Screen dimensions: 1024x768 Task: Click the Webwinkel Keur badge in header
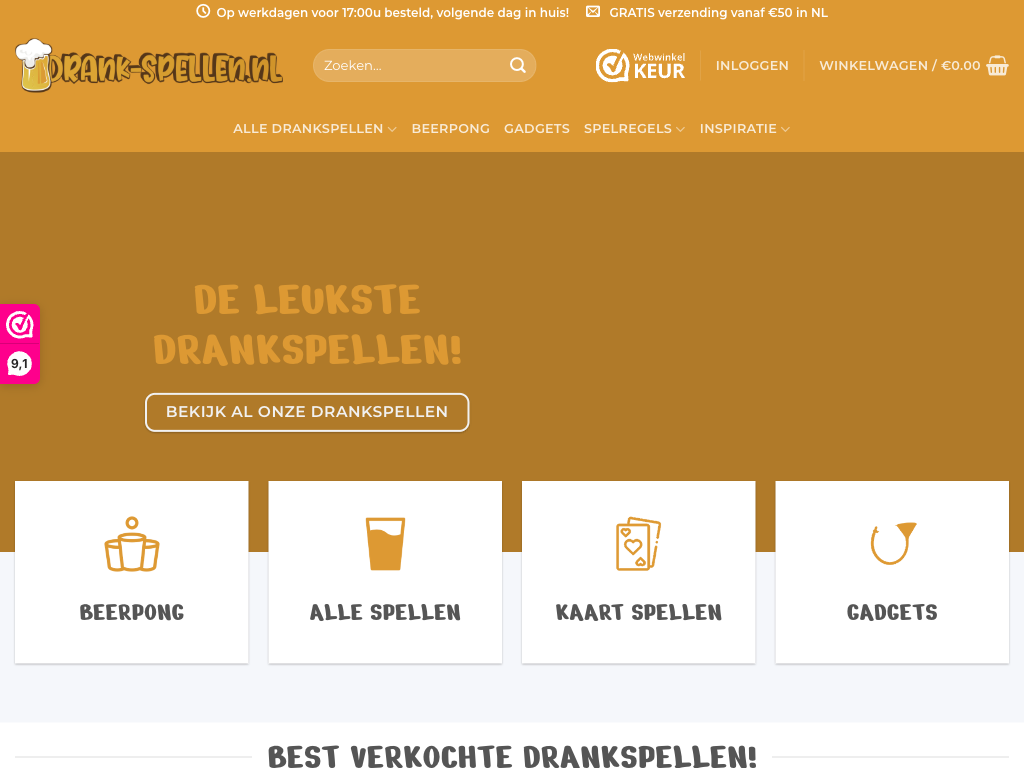(641, 65)
